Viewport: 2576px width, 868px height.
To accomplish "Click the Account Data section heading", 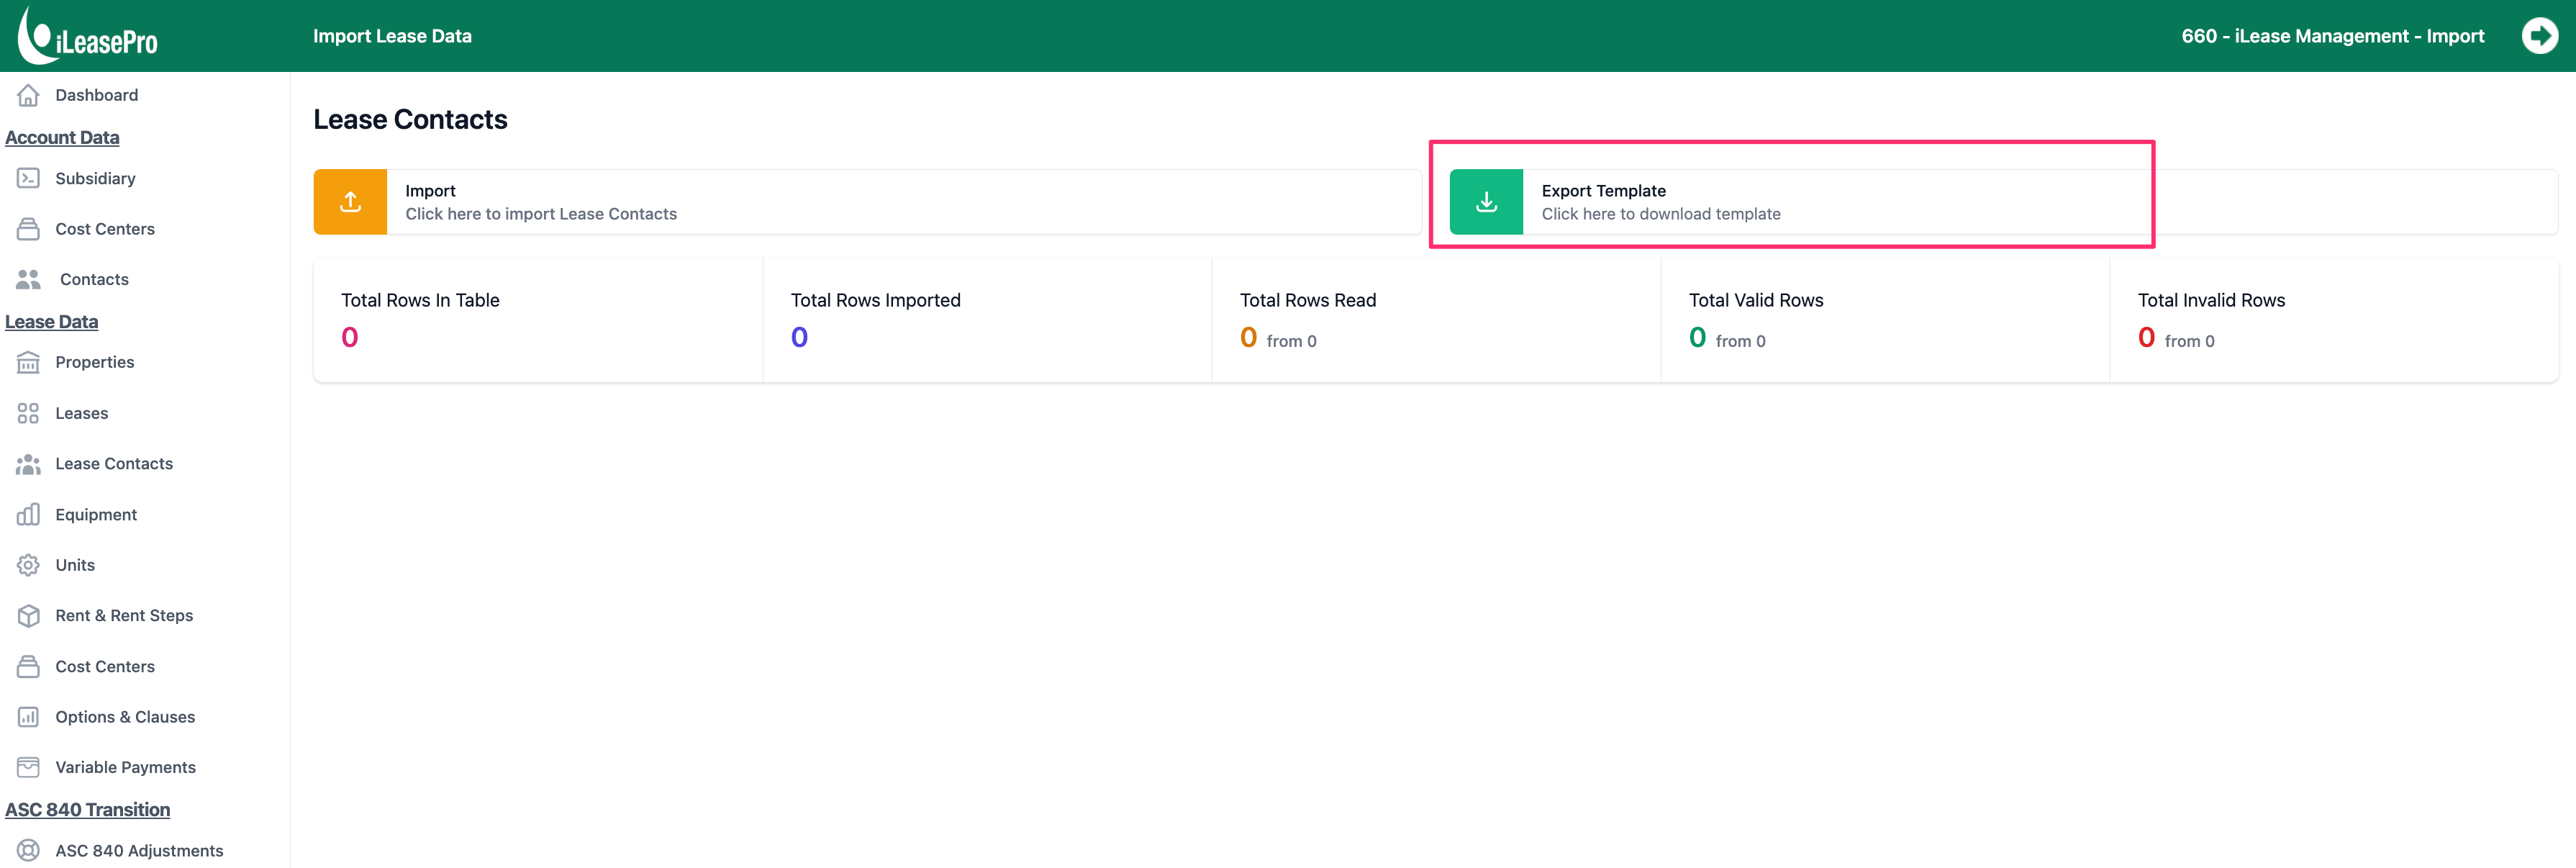I will (x=62, y=138).
